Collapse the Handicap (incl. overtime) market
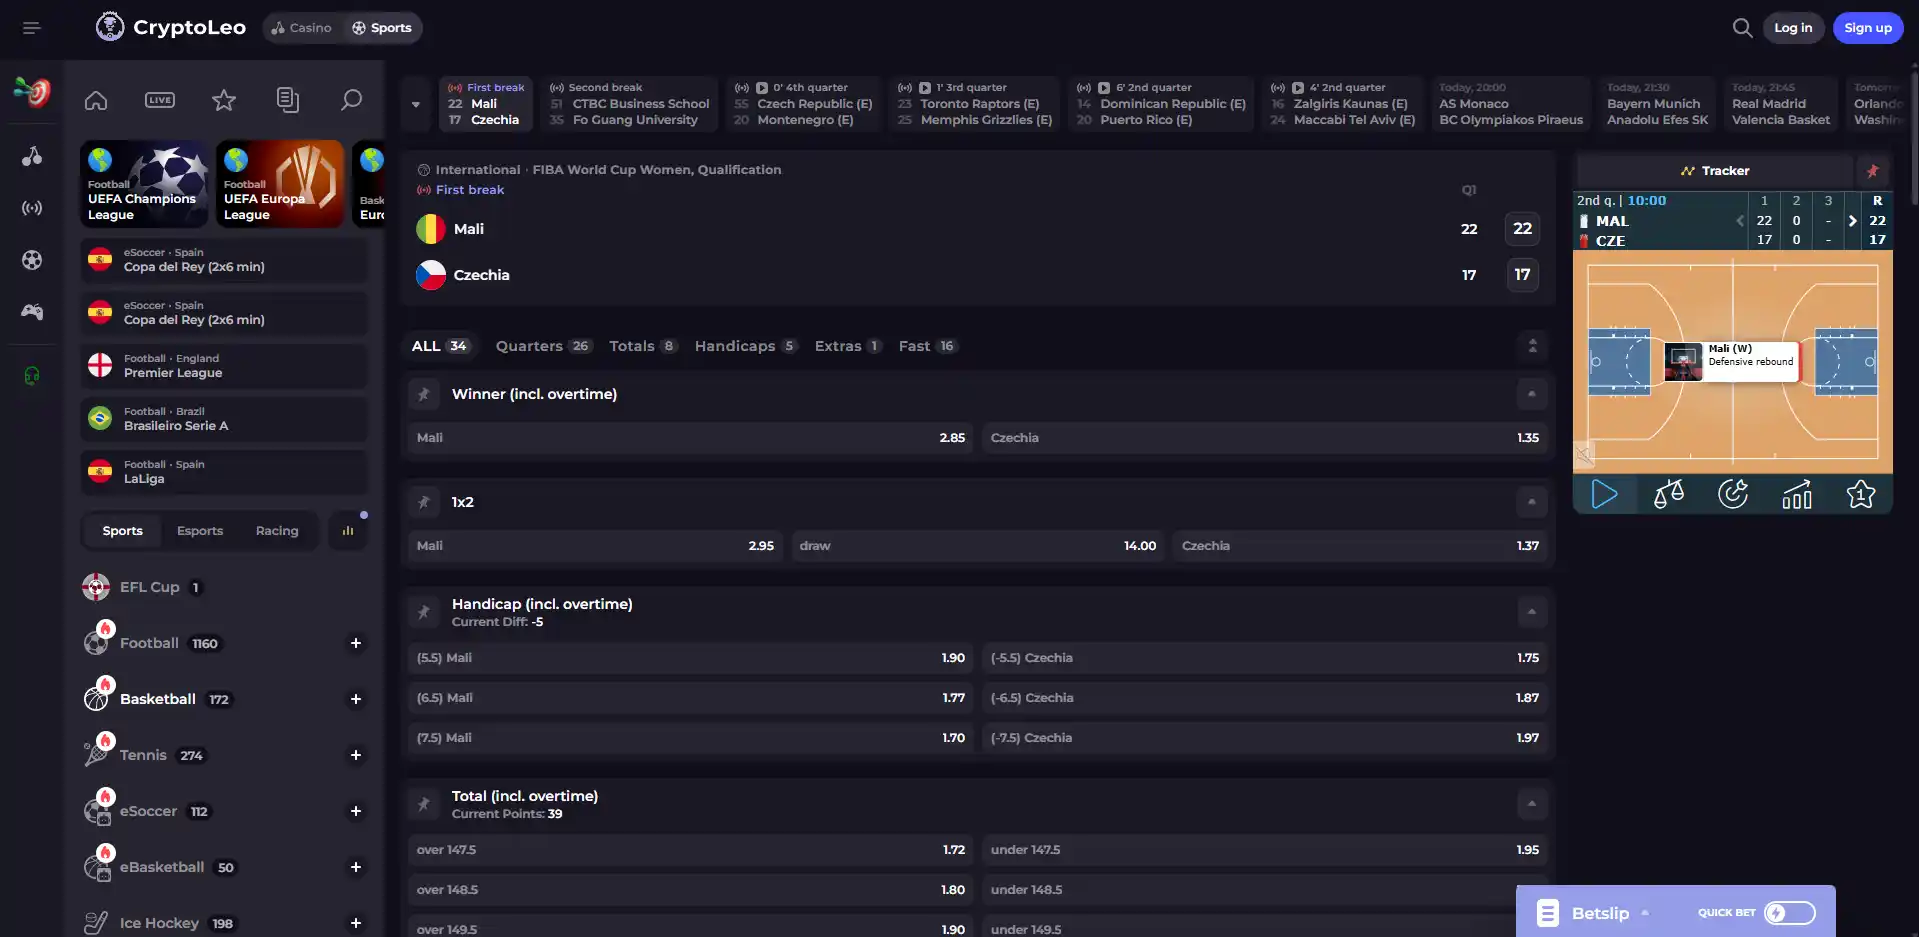1919x937 pixels. tap(1531, 612)
